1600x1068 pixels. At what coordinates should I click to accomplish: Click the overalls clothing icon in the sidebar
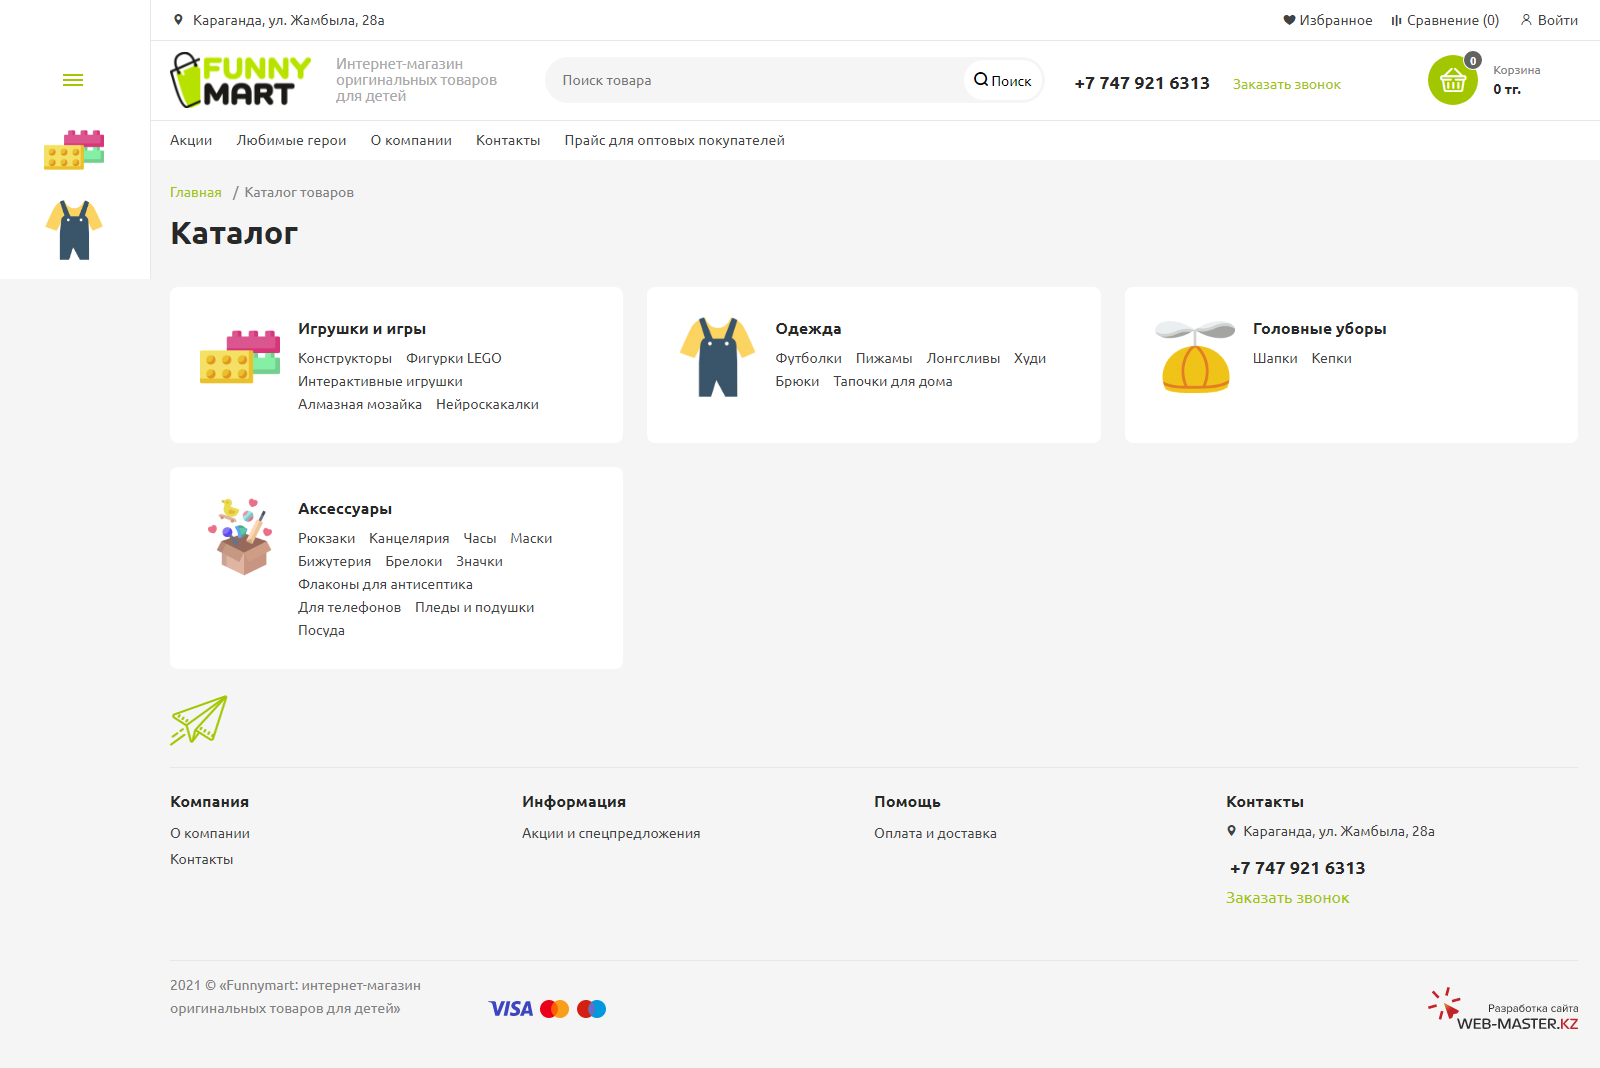(x=74, y=230)
